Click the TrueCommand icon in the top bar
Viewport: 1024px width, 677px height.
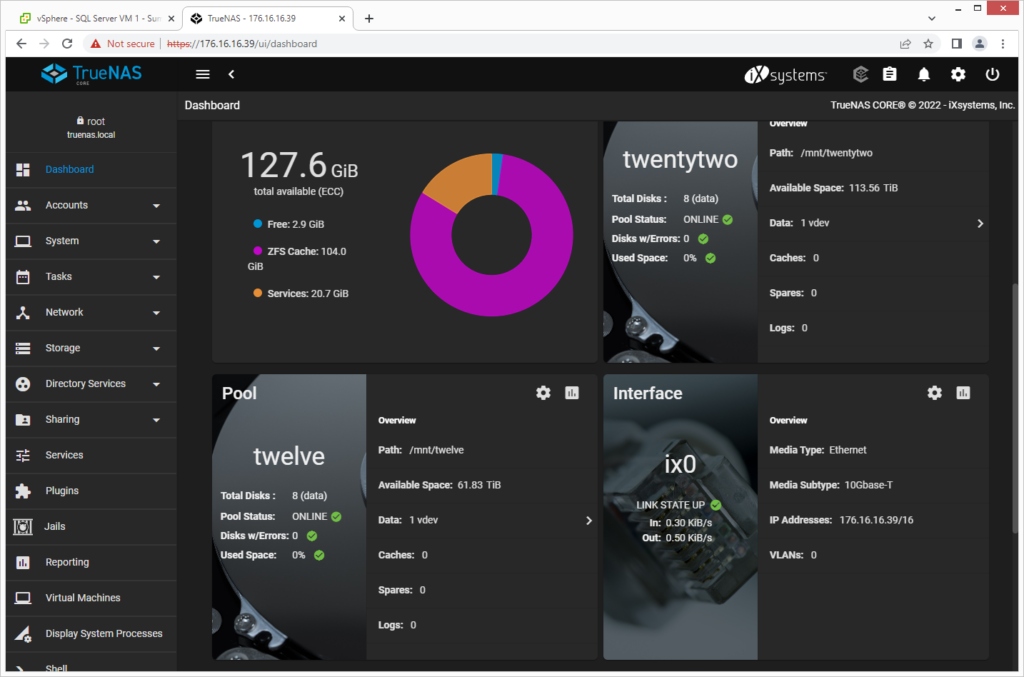[860, 74]
